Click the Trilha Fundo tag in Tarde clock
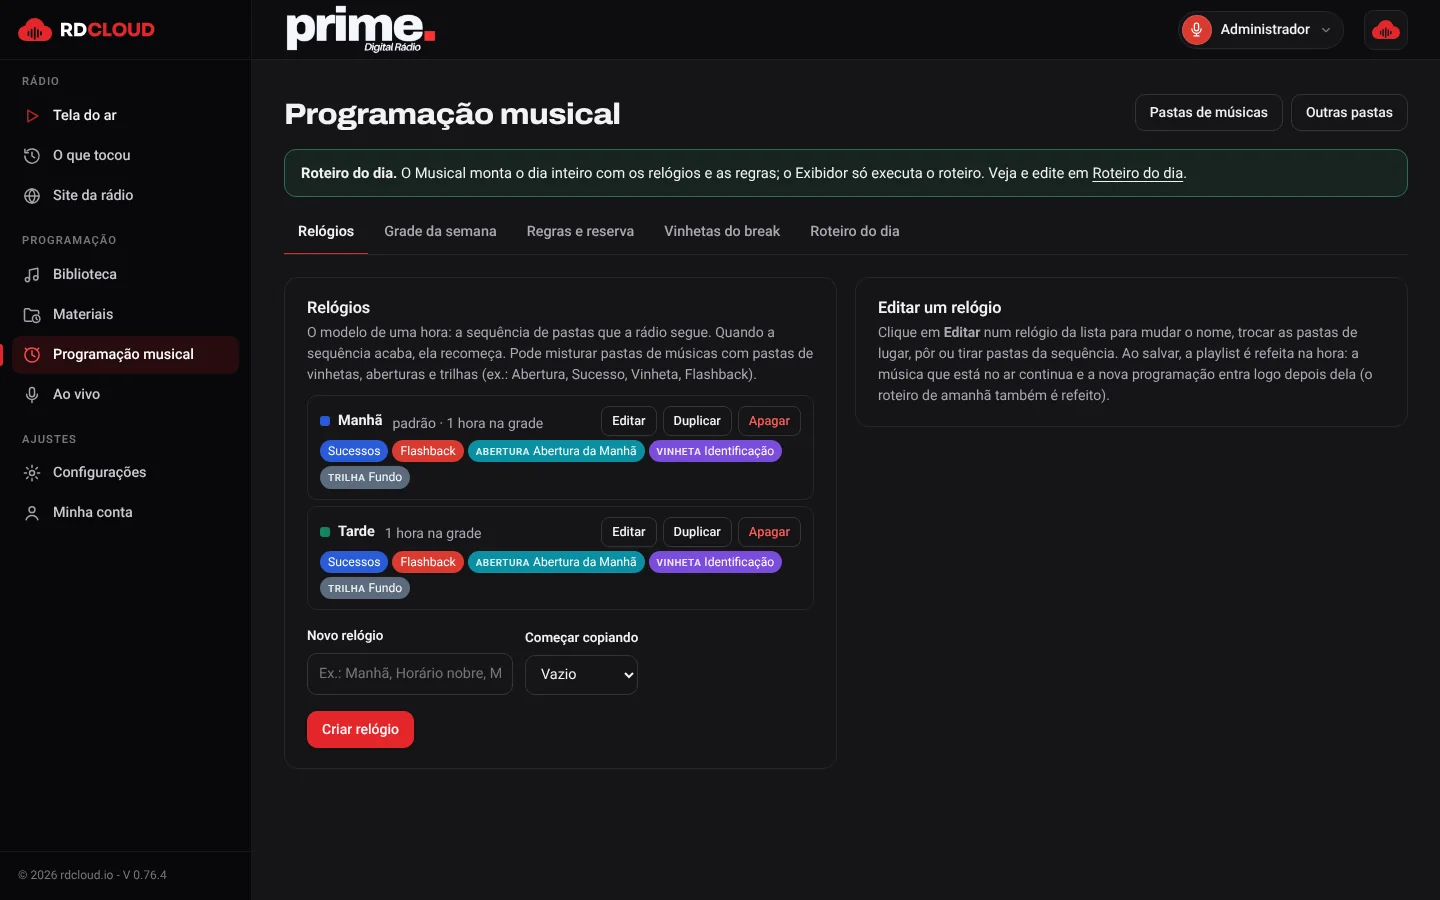The image size is (1440, 900). coord(365,588)
